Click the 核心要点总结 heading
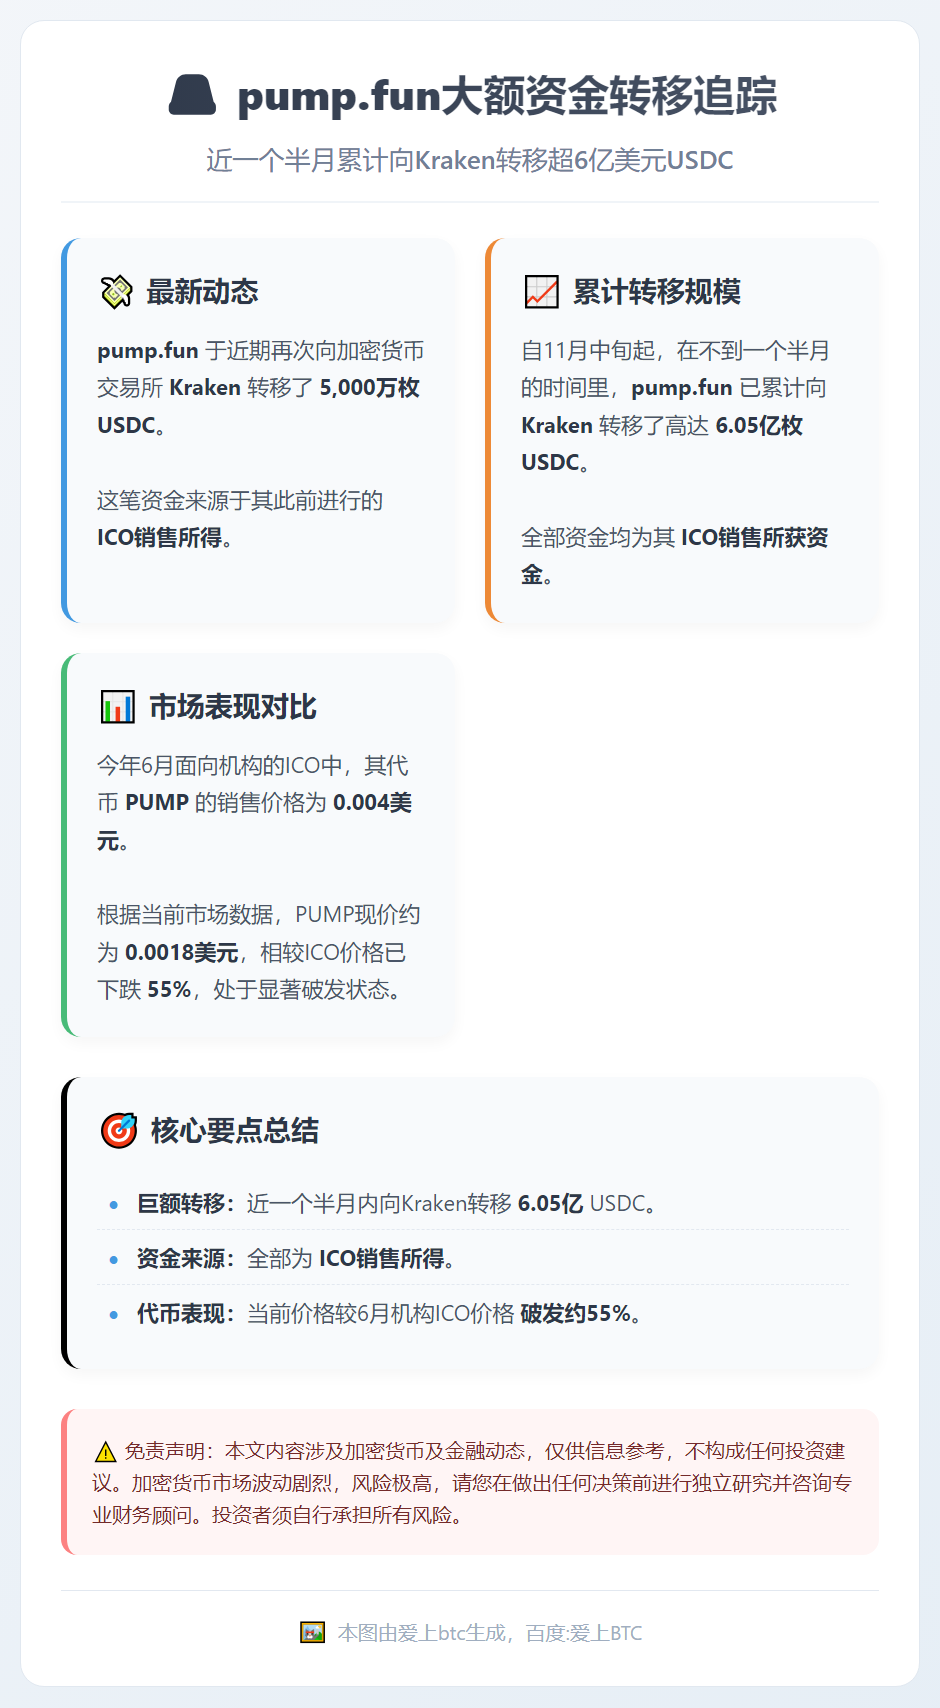The width and height of the screenshot is (940, 1708). [x=235, y=1131]
